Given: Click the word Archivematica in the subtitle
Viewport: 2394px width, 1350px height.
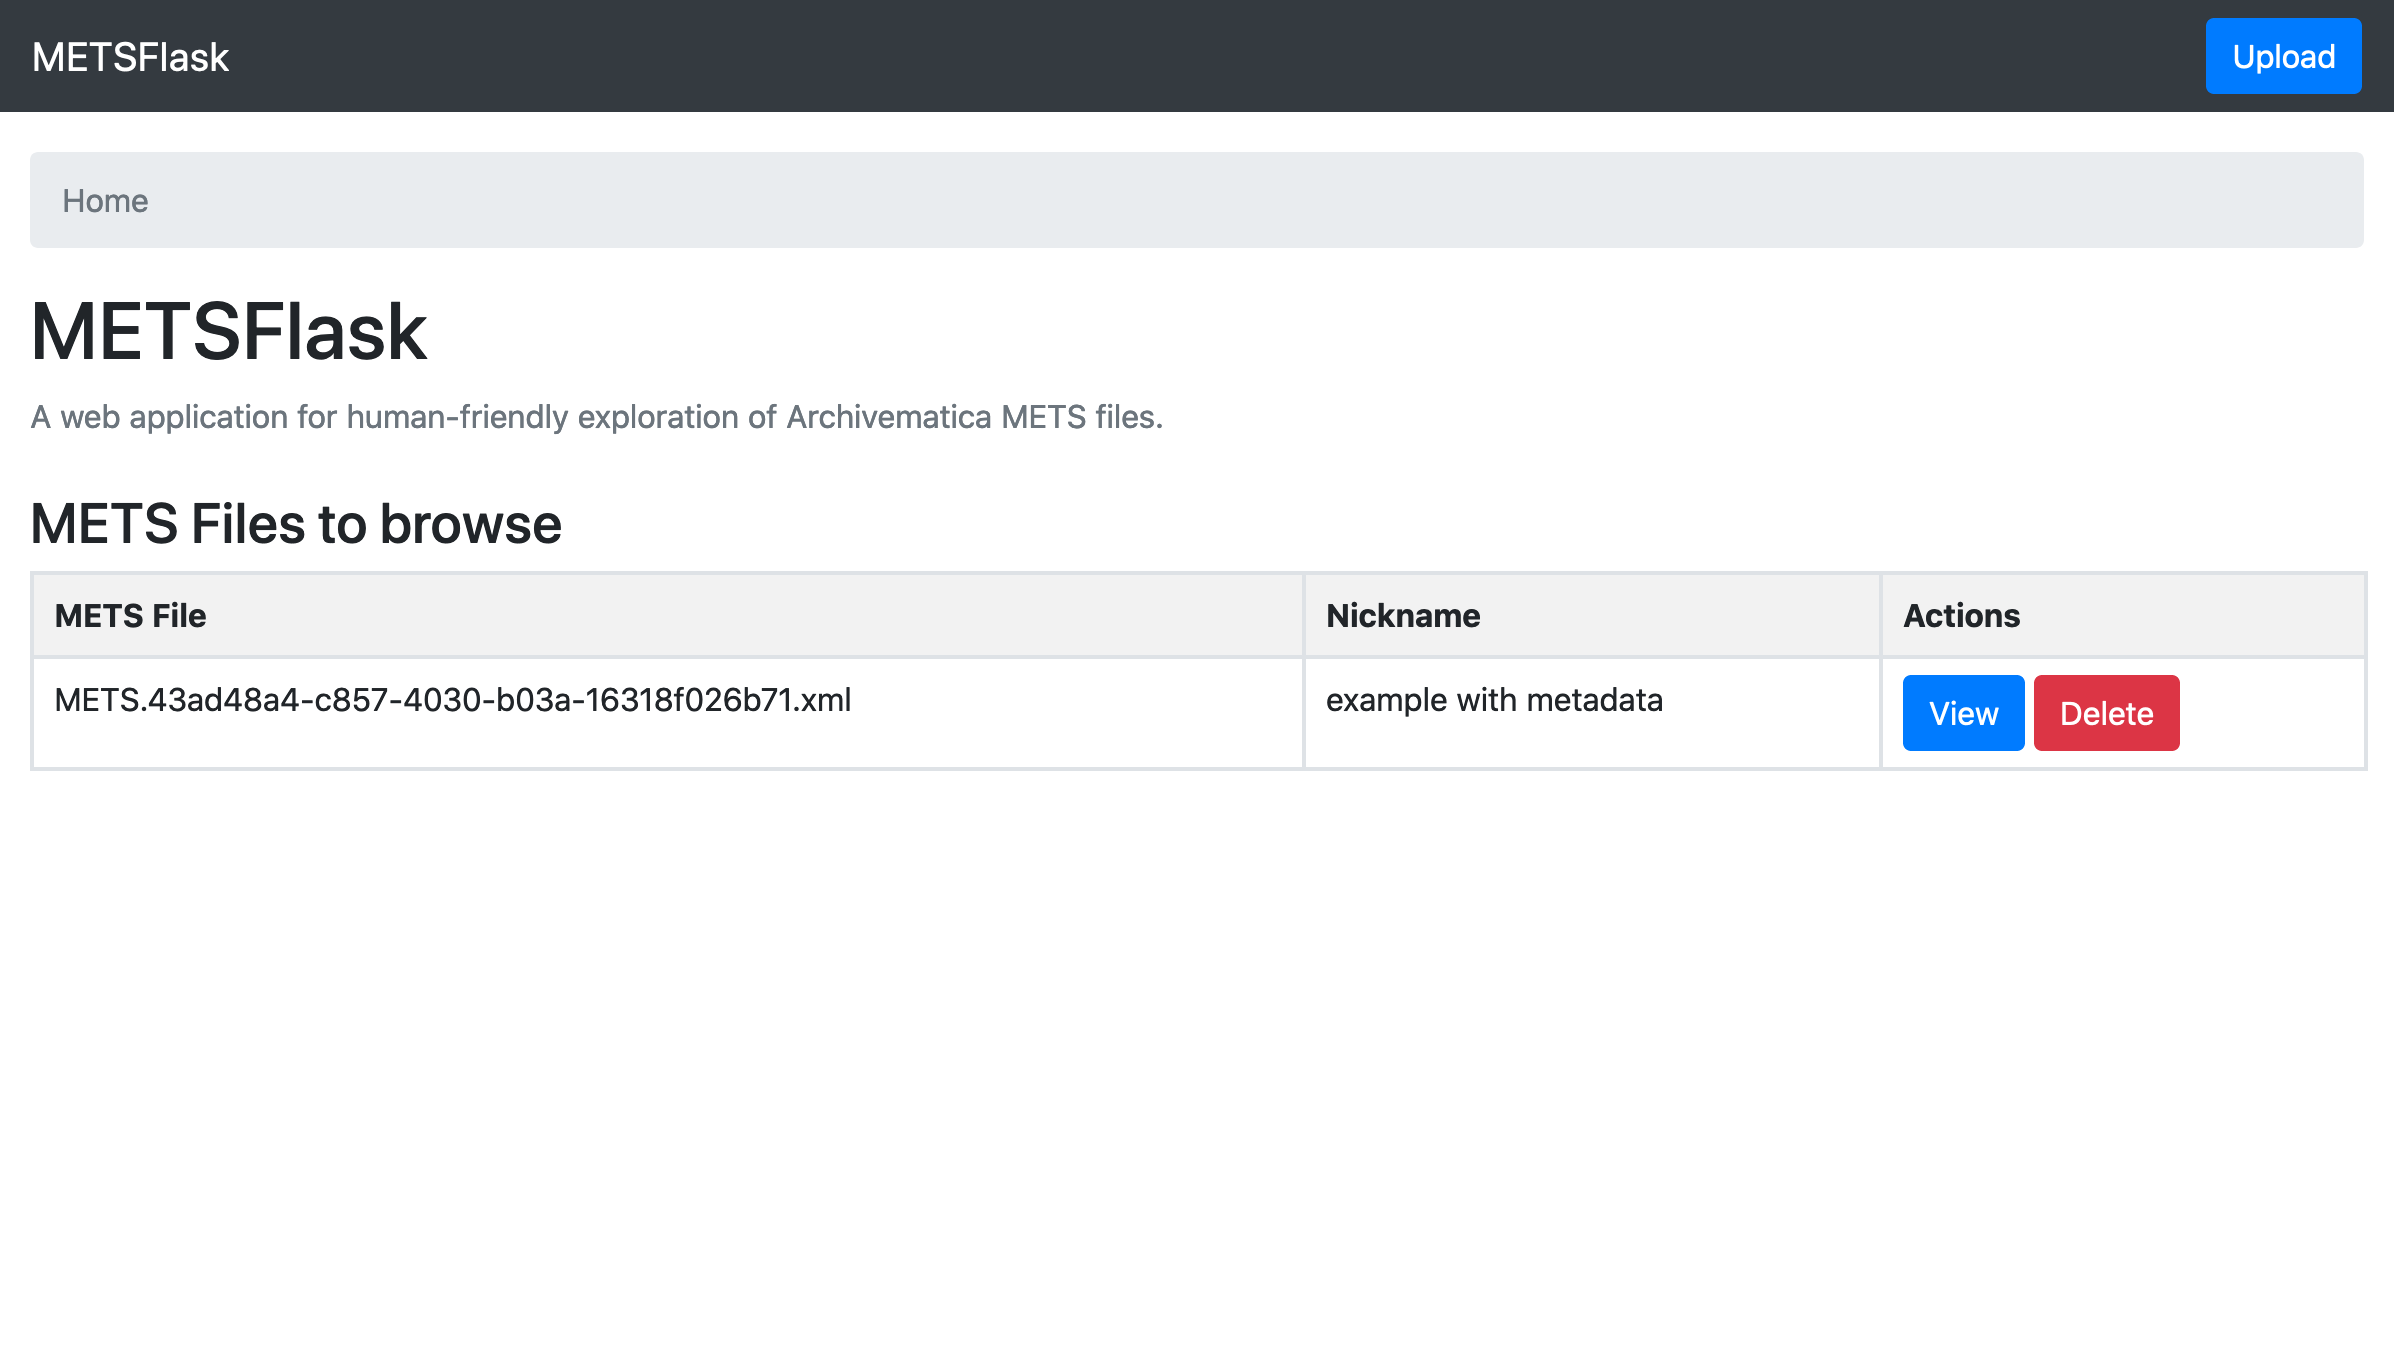Looking at the screenshot, I should click(889, 417).
